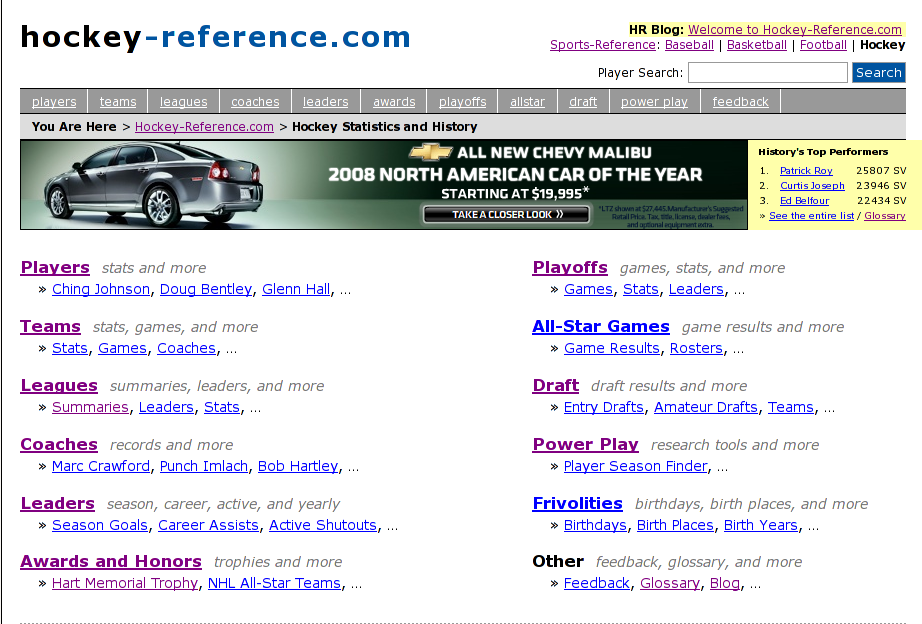Open Amateur Drafts link
This screenshot has height=624, width=922.
(706, 407)
